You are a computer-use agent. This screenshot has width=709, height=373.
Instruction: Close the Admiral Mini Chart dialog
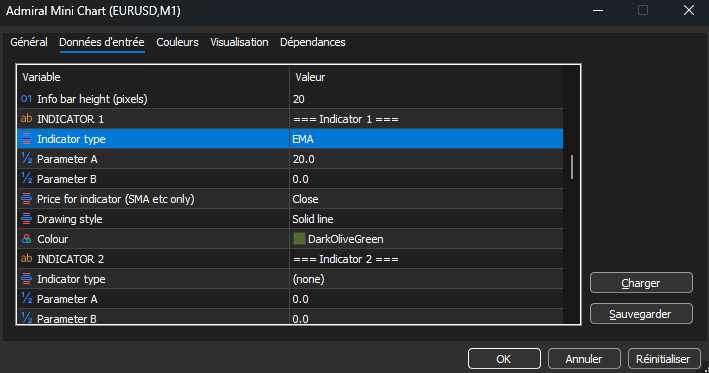click(689, 10)
